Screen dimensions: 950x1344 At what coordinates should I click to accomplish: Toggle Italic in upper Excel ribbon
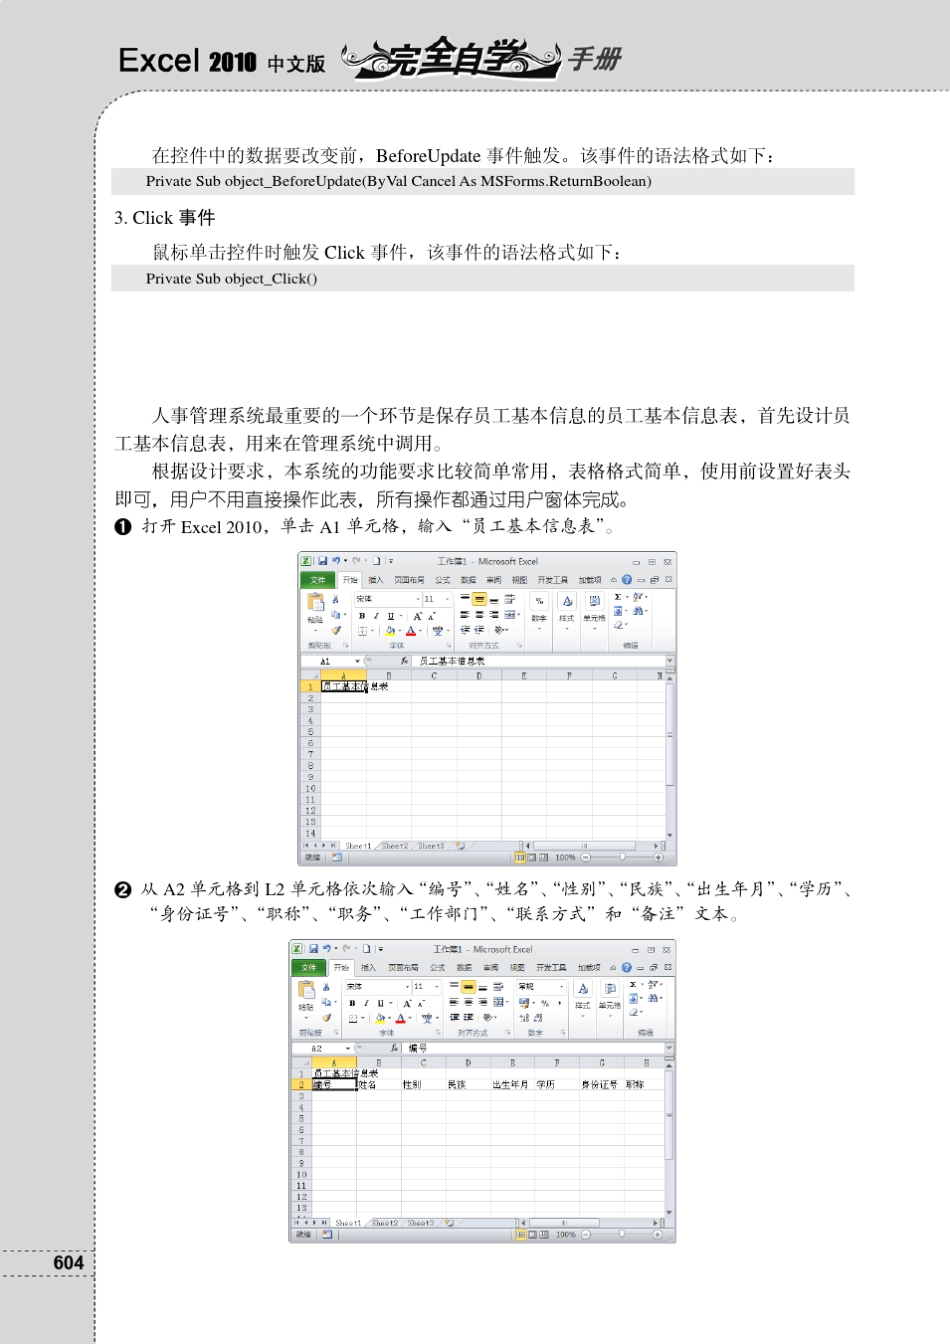point(376,616)
